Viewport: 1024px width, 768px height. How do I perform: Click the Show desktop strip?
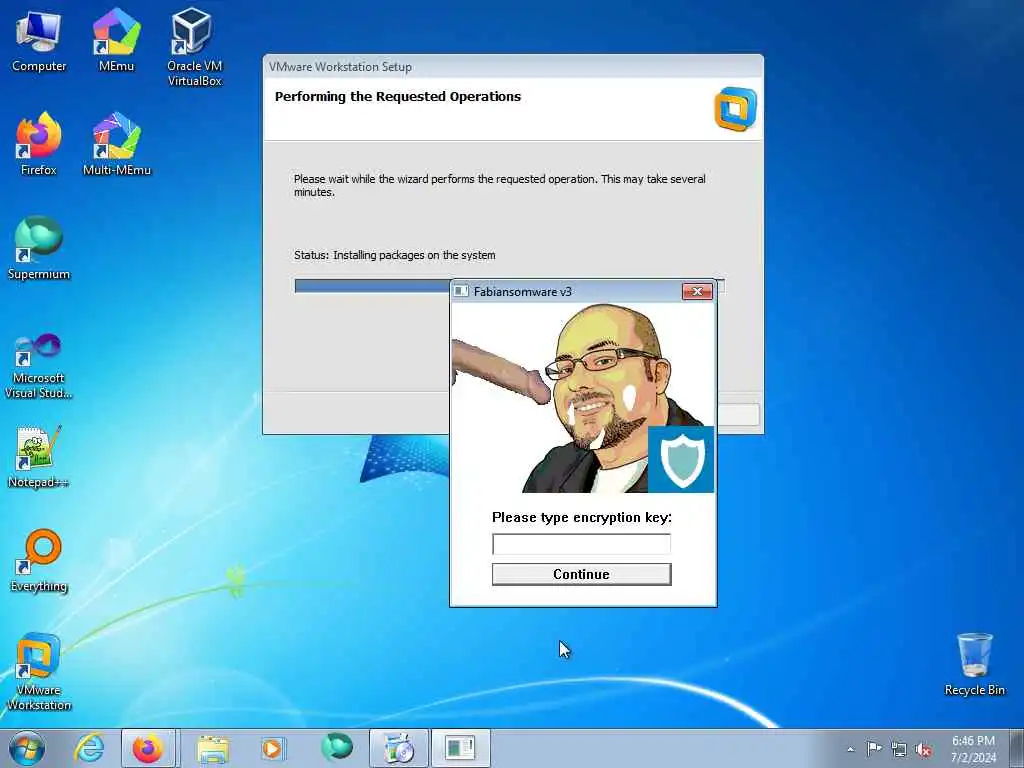pyautogui.click(x=1017, y=748)
